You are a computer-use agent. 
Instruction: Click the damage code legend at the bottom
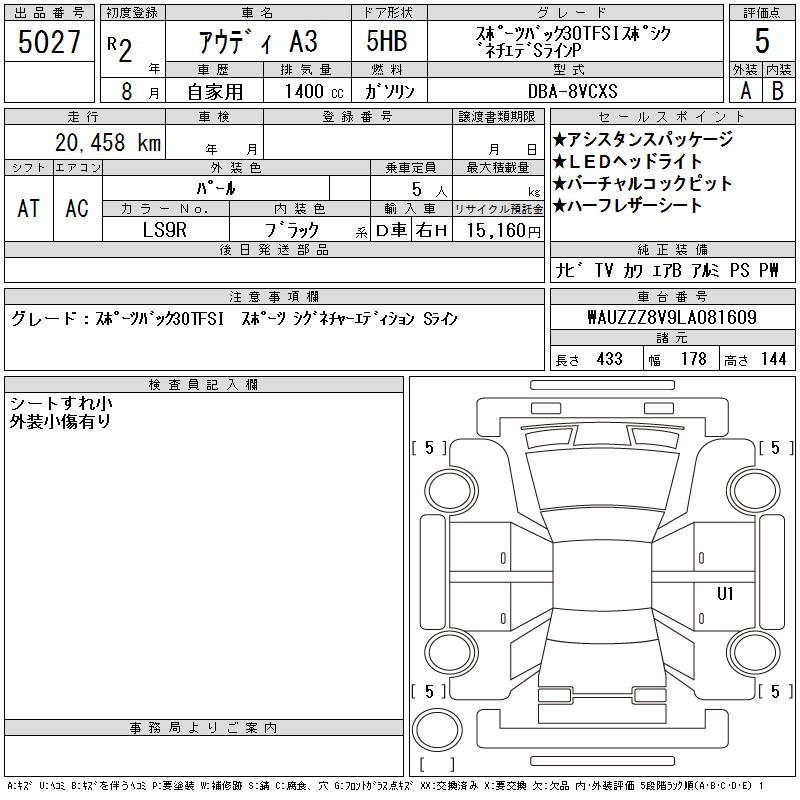point(386,786)
